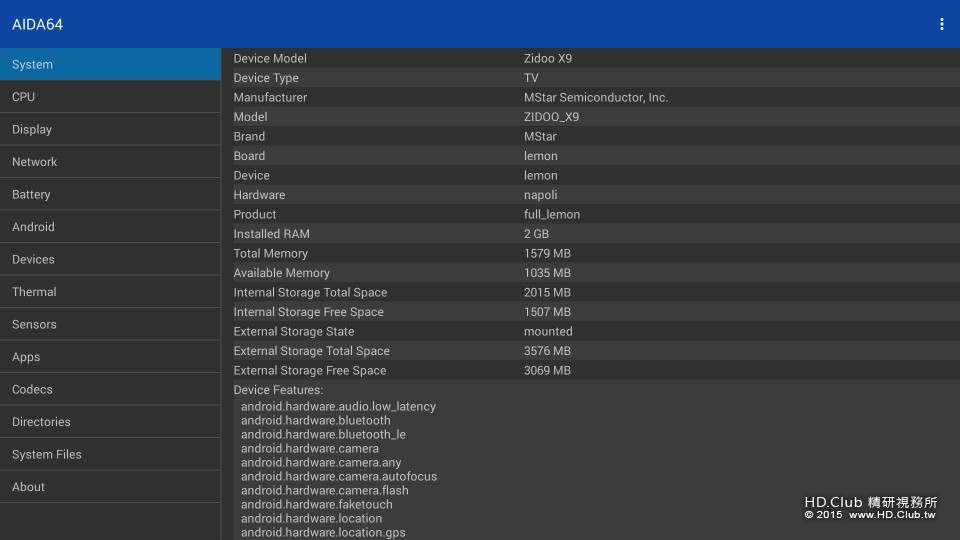Click the Product value full_lemon
Screen dimensions: 960x540
tap(552, 214)
